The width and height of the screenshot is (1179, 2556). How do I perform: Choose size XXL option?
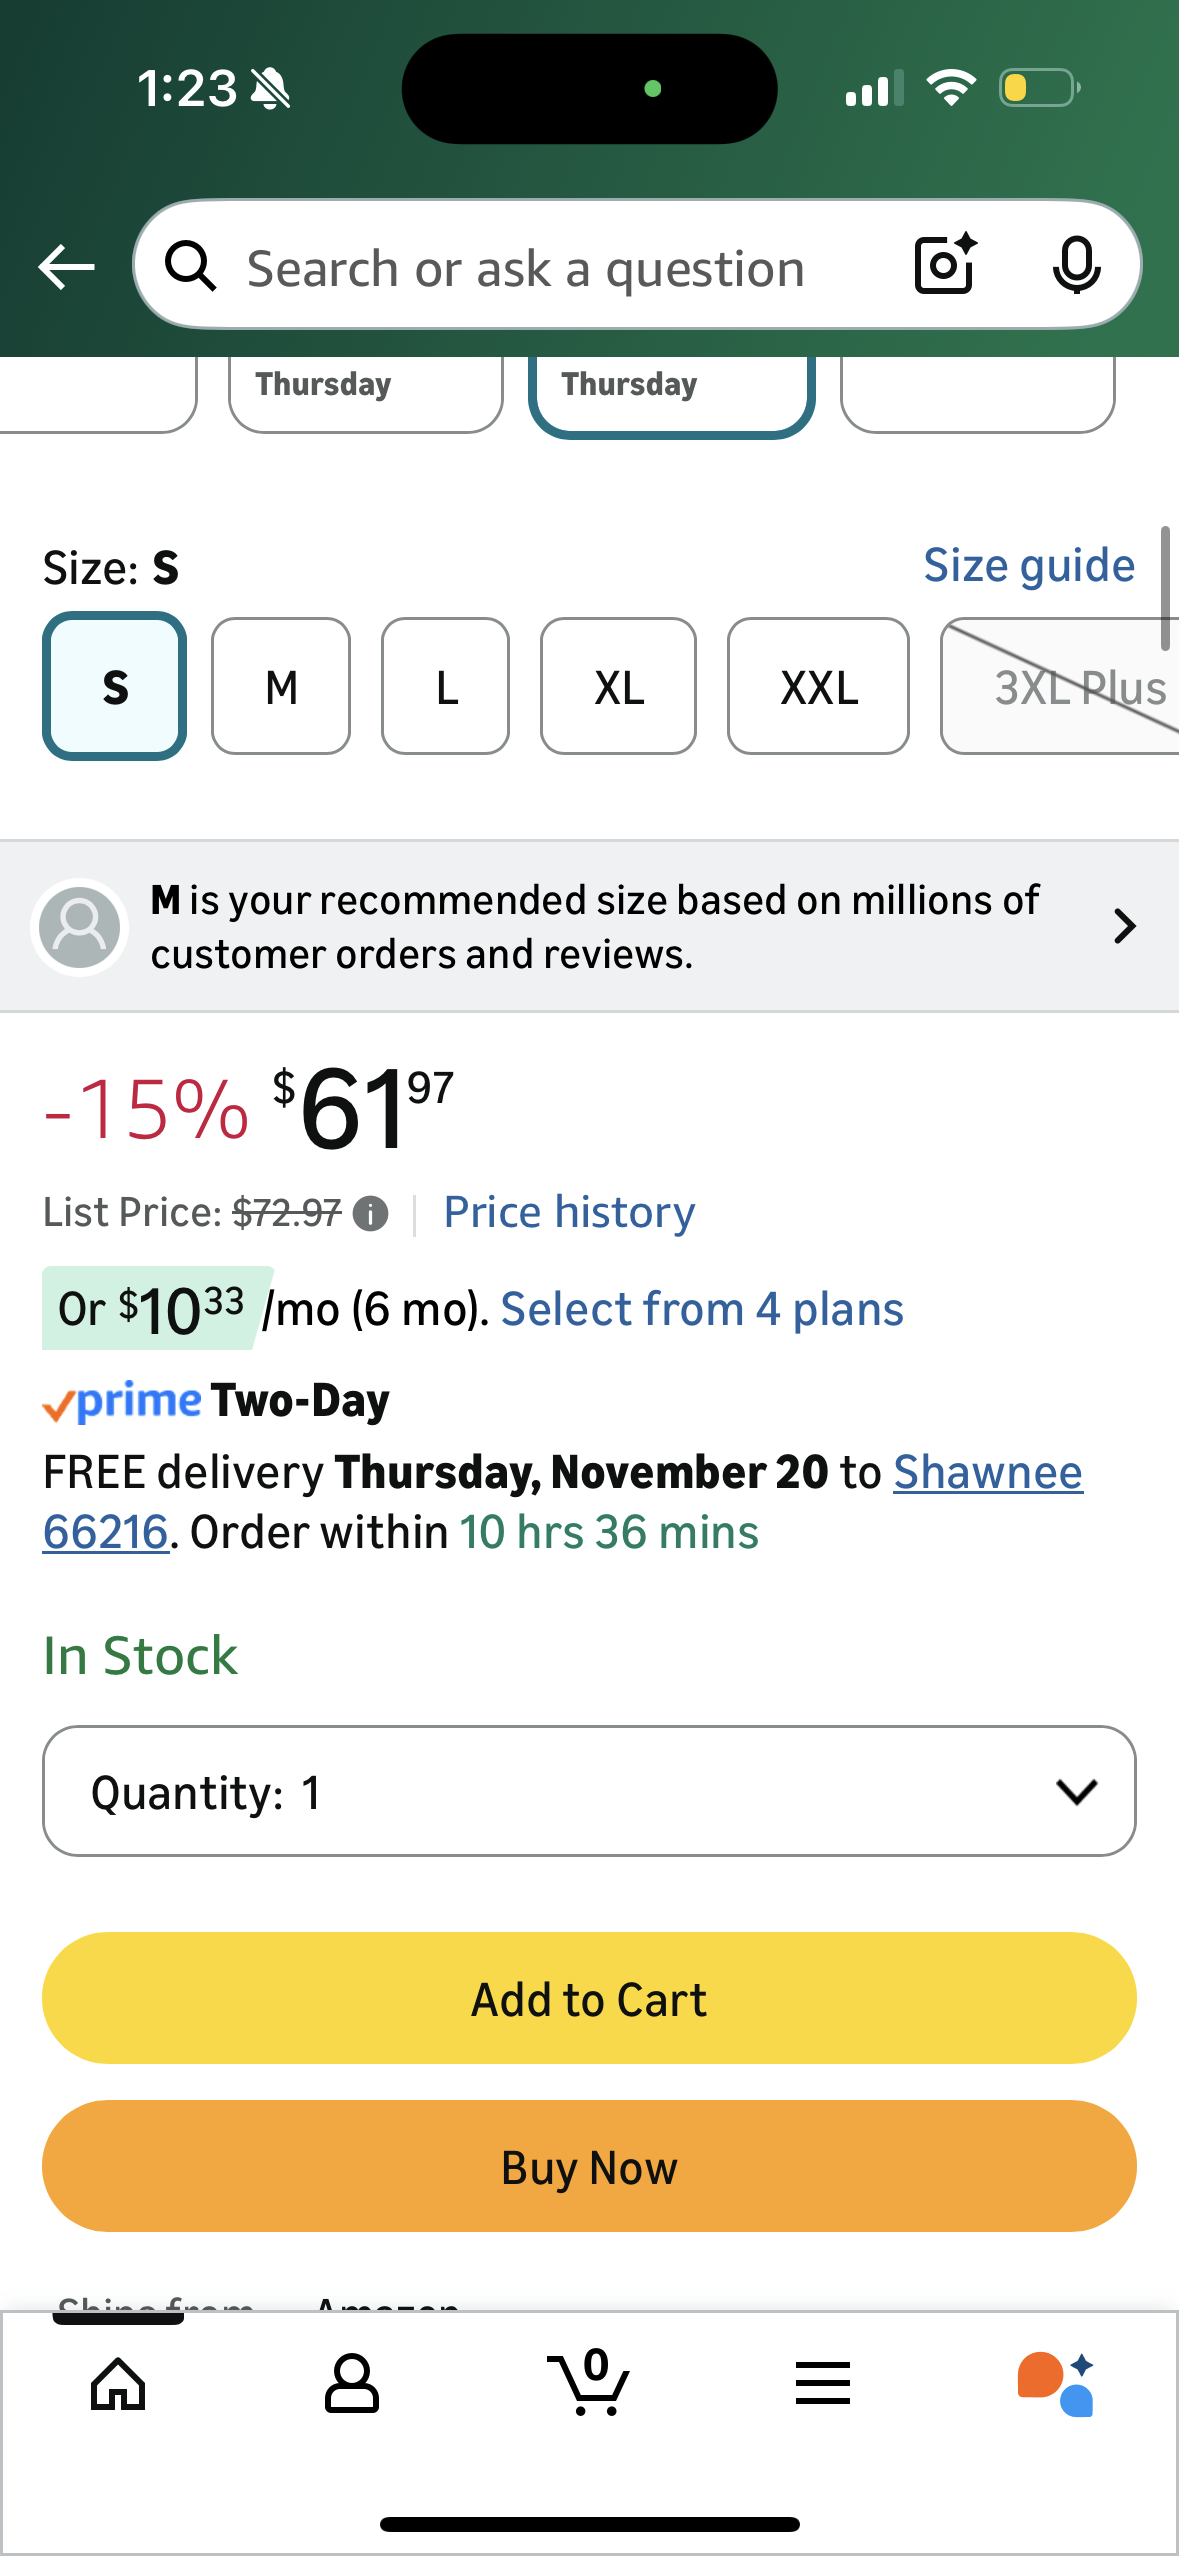point(818,687)
